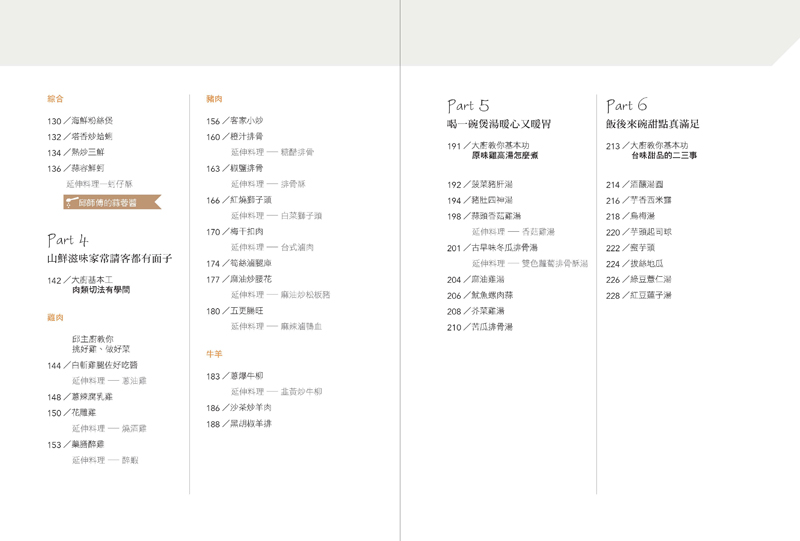Click bold subtitle 台味甜品的二三事

664,157
